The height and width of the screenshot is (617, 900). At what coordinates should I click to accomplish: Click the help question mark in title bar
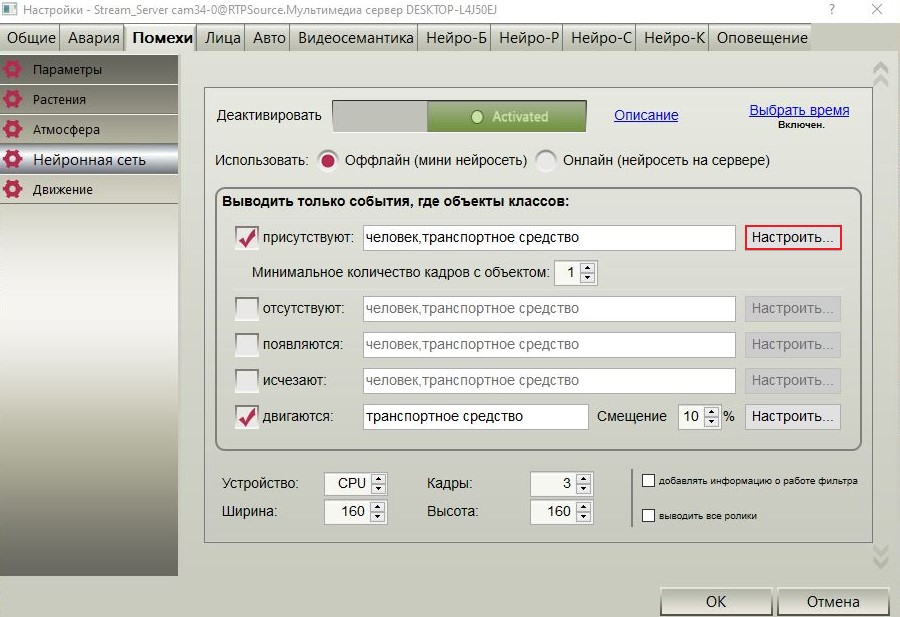click(832, 9)
